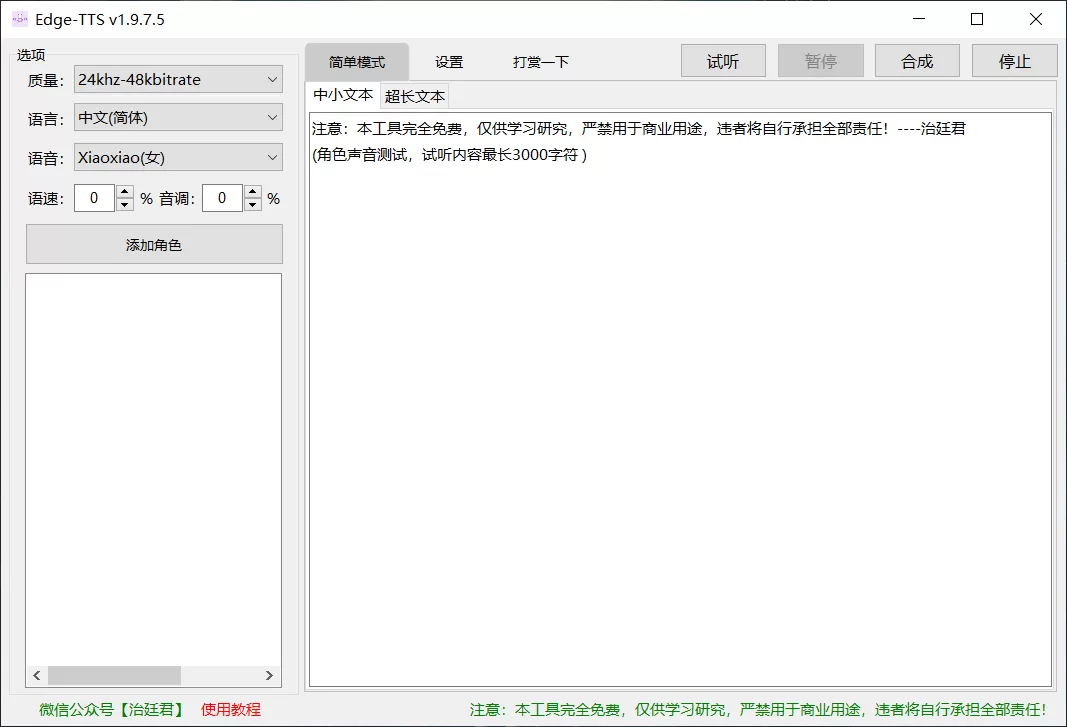This screenshot has width=1067, height=727.
Task: Click the 添加角色 add role button
Action: 154,244
